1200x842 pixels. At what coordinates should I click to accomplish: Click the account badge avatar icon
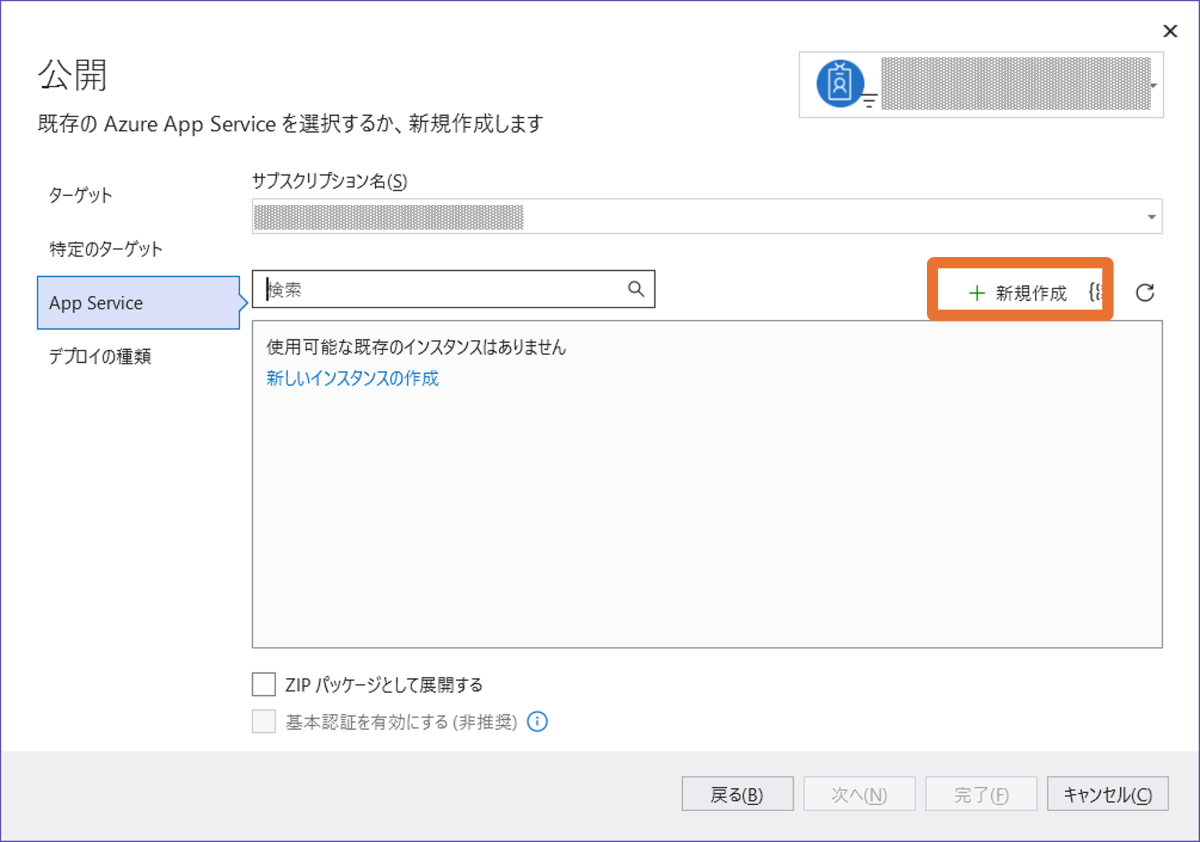(841, 83)
